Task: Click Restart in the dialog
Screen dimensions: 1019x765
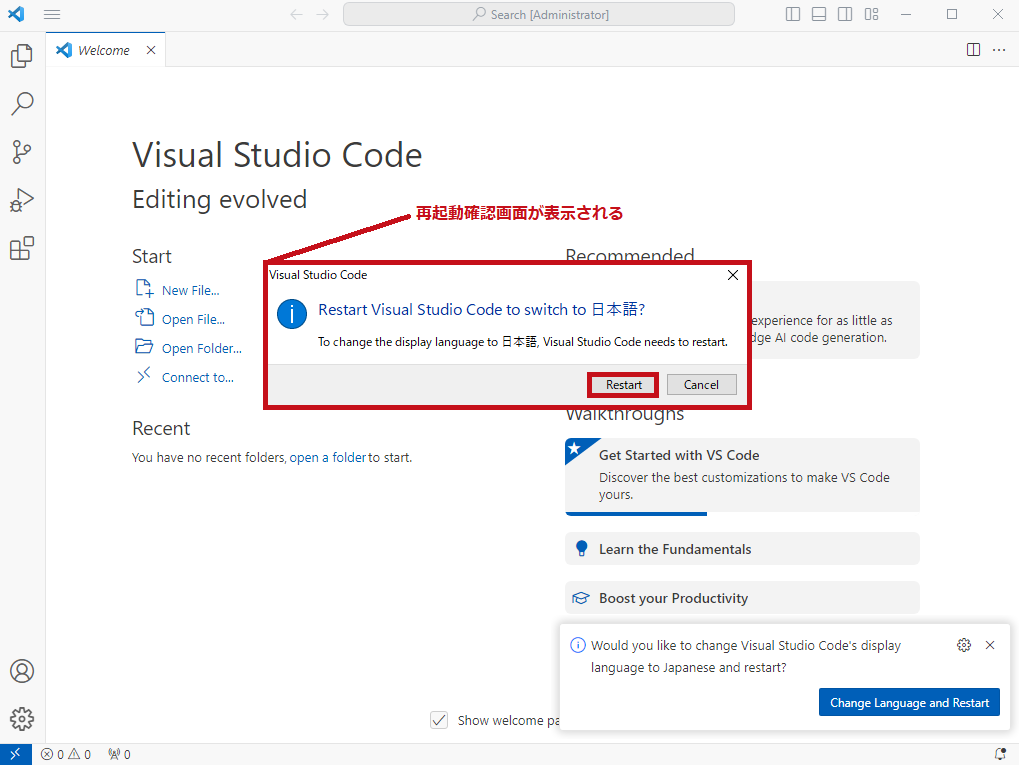Action: pyautogui.click(x=623, y=385)
